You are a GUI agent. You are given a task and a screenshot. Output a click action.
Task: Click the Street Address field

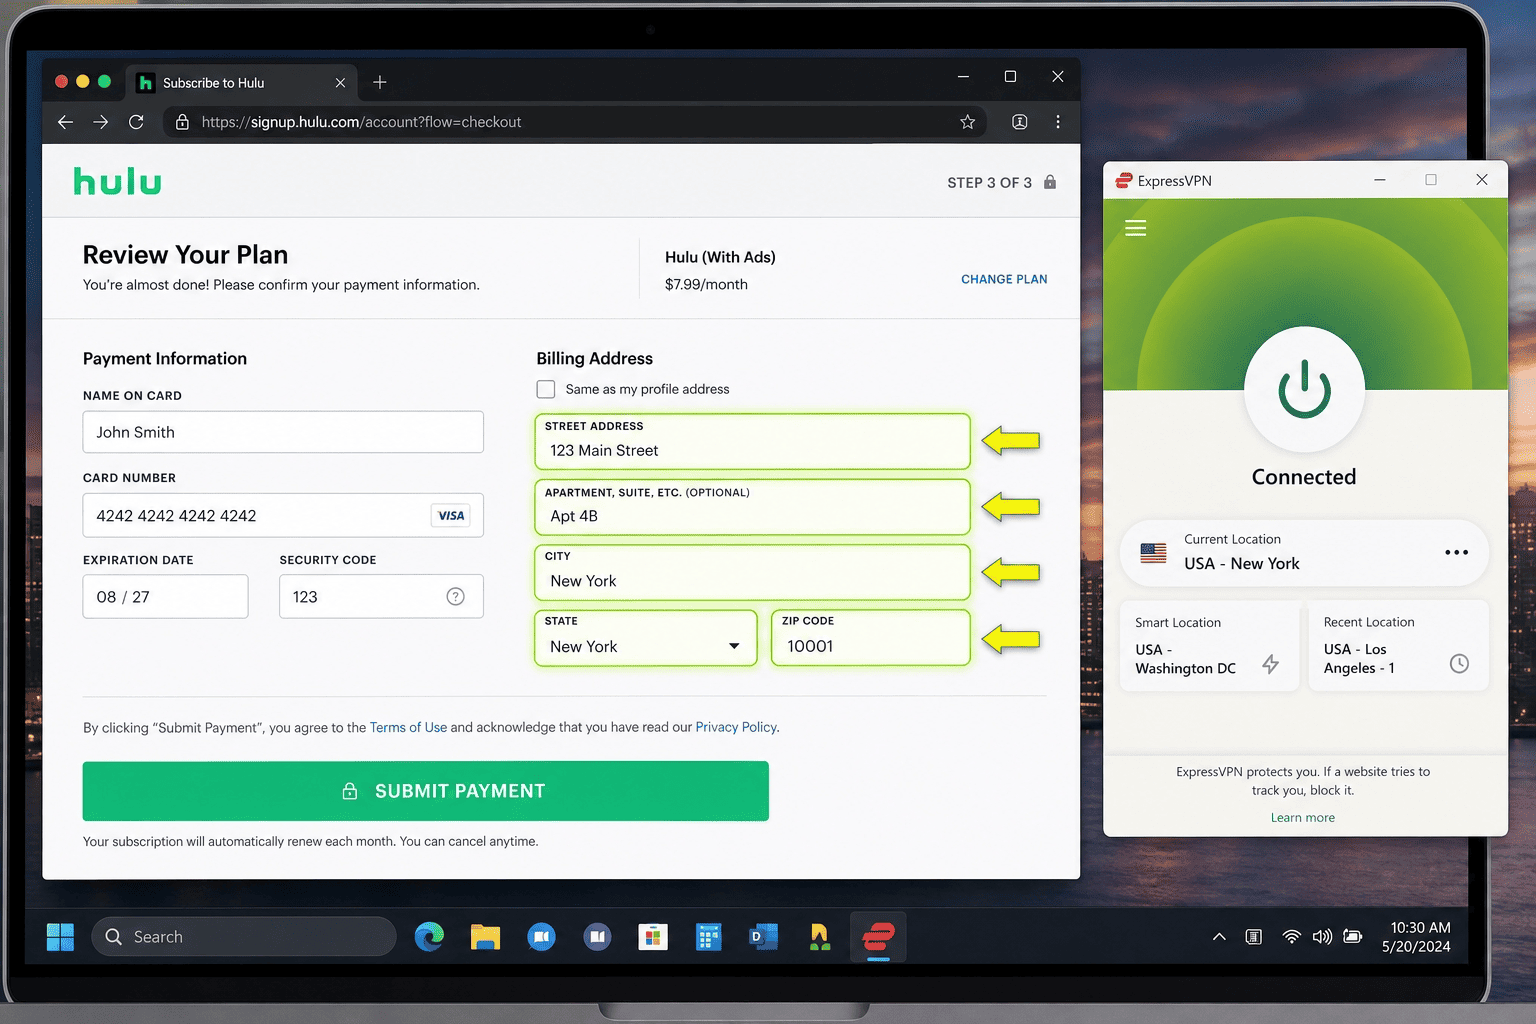click(x=752, y=441)
